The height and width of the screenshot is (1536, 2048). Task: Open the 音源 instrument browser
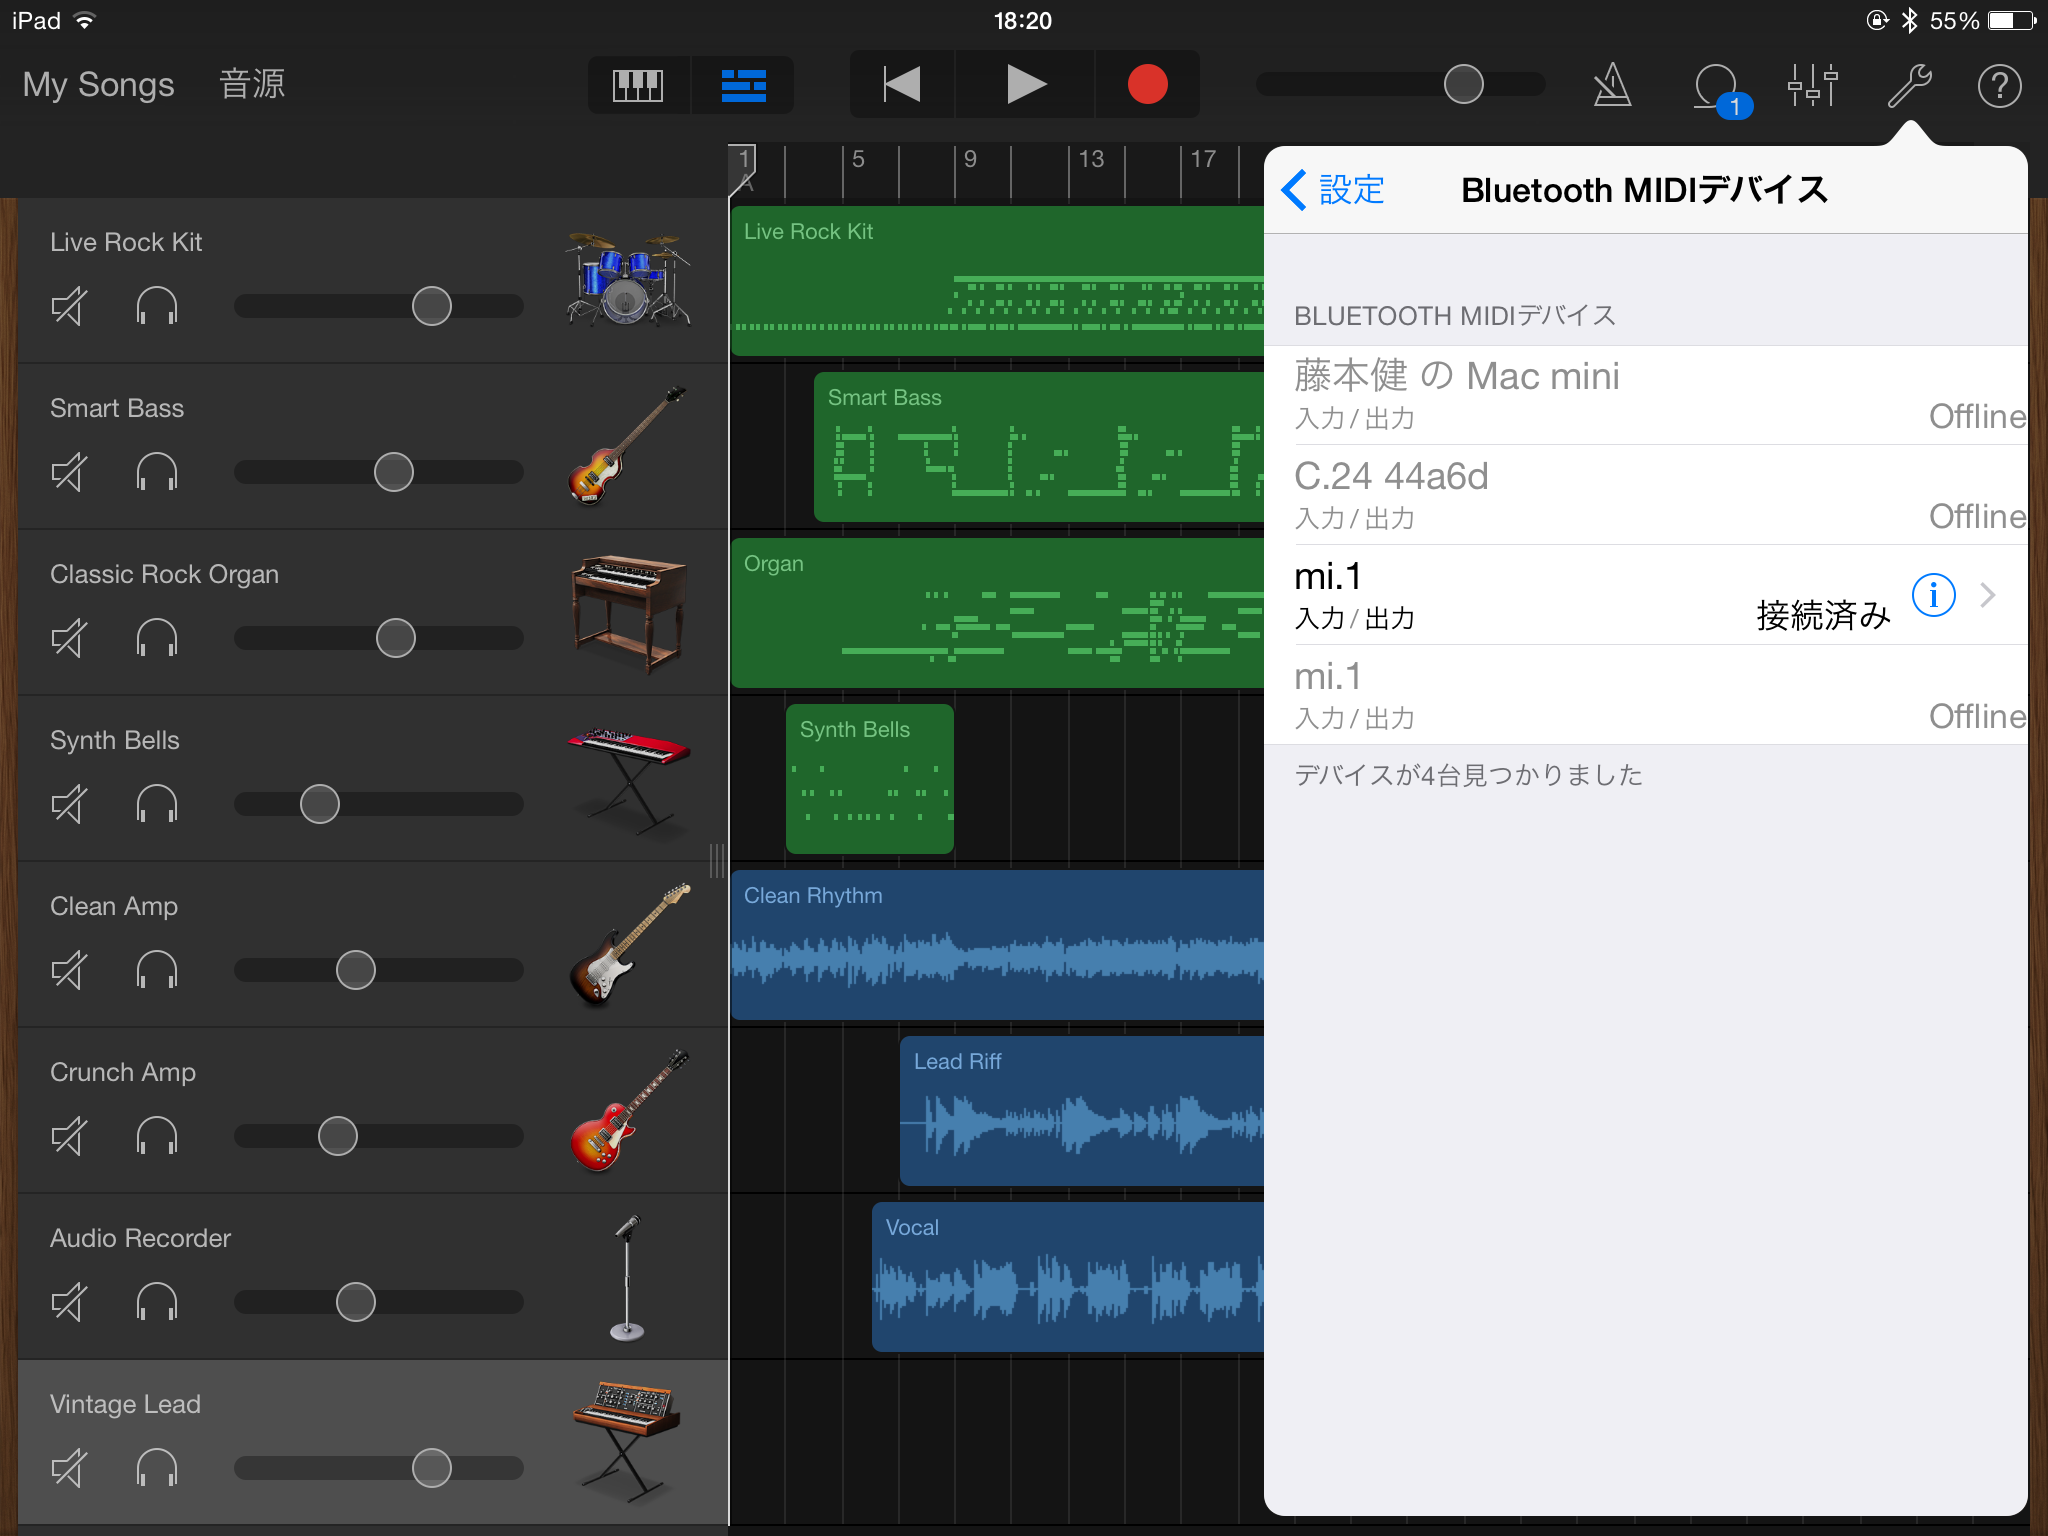click(252, 84)
